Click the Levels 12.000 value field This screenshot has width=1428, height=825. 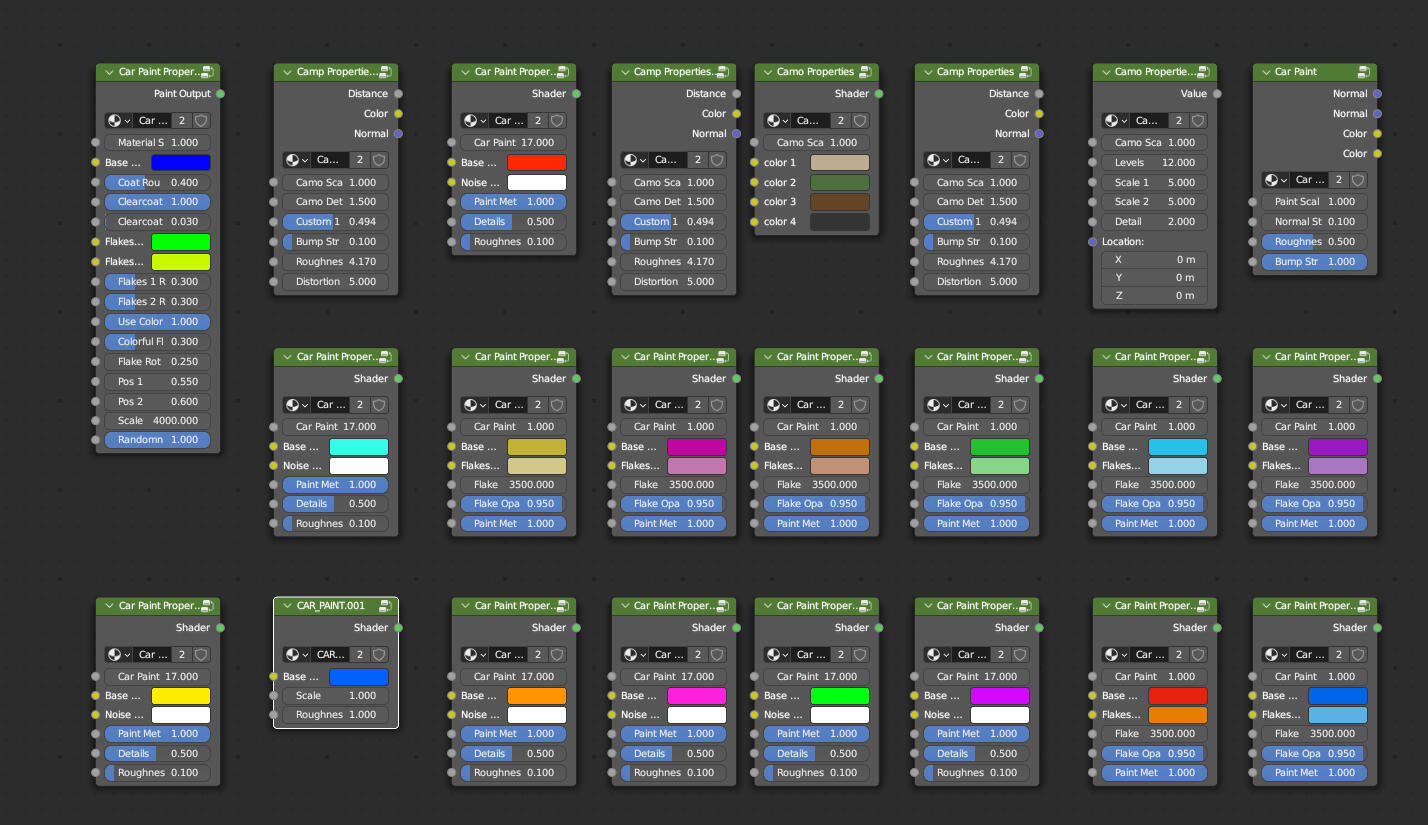click(1154, 162)
